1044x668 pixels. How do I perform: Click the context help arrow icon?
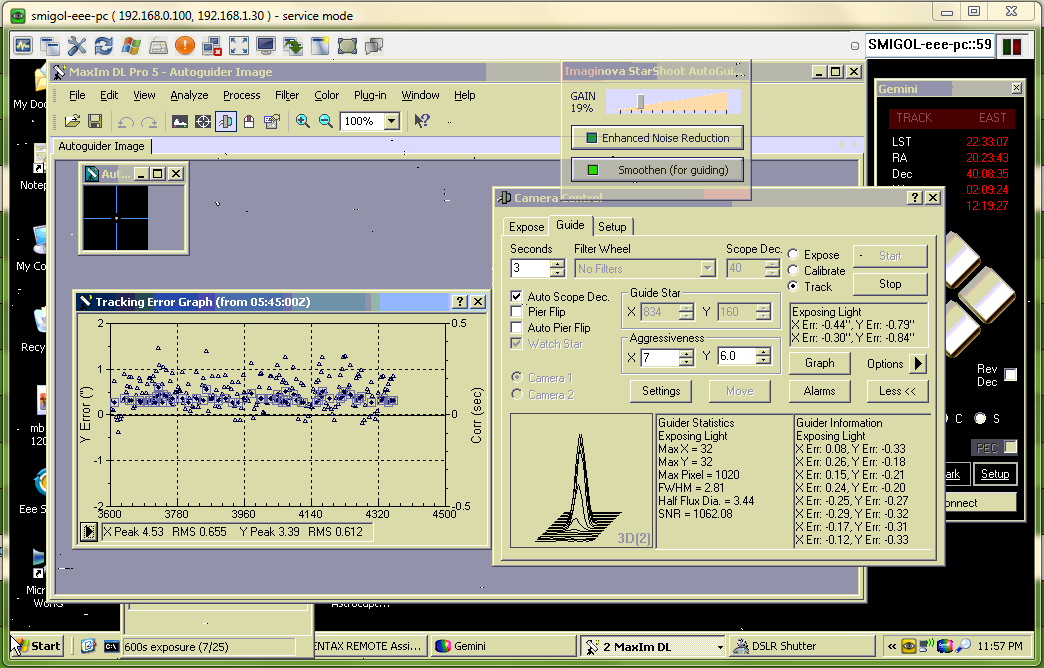point(422,121)
